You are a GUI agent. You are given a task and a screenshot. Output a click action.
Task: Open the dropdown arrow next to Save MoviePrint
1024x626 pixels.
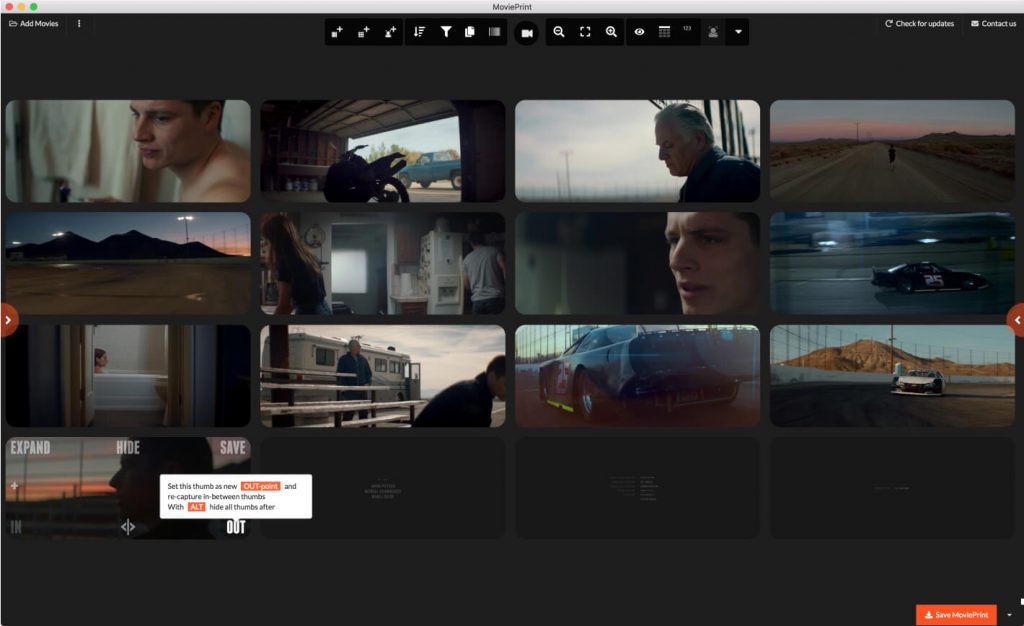(1009, 615)
